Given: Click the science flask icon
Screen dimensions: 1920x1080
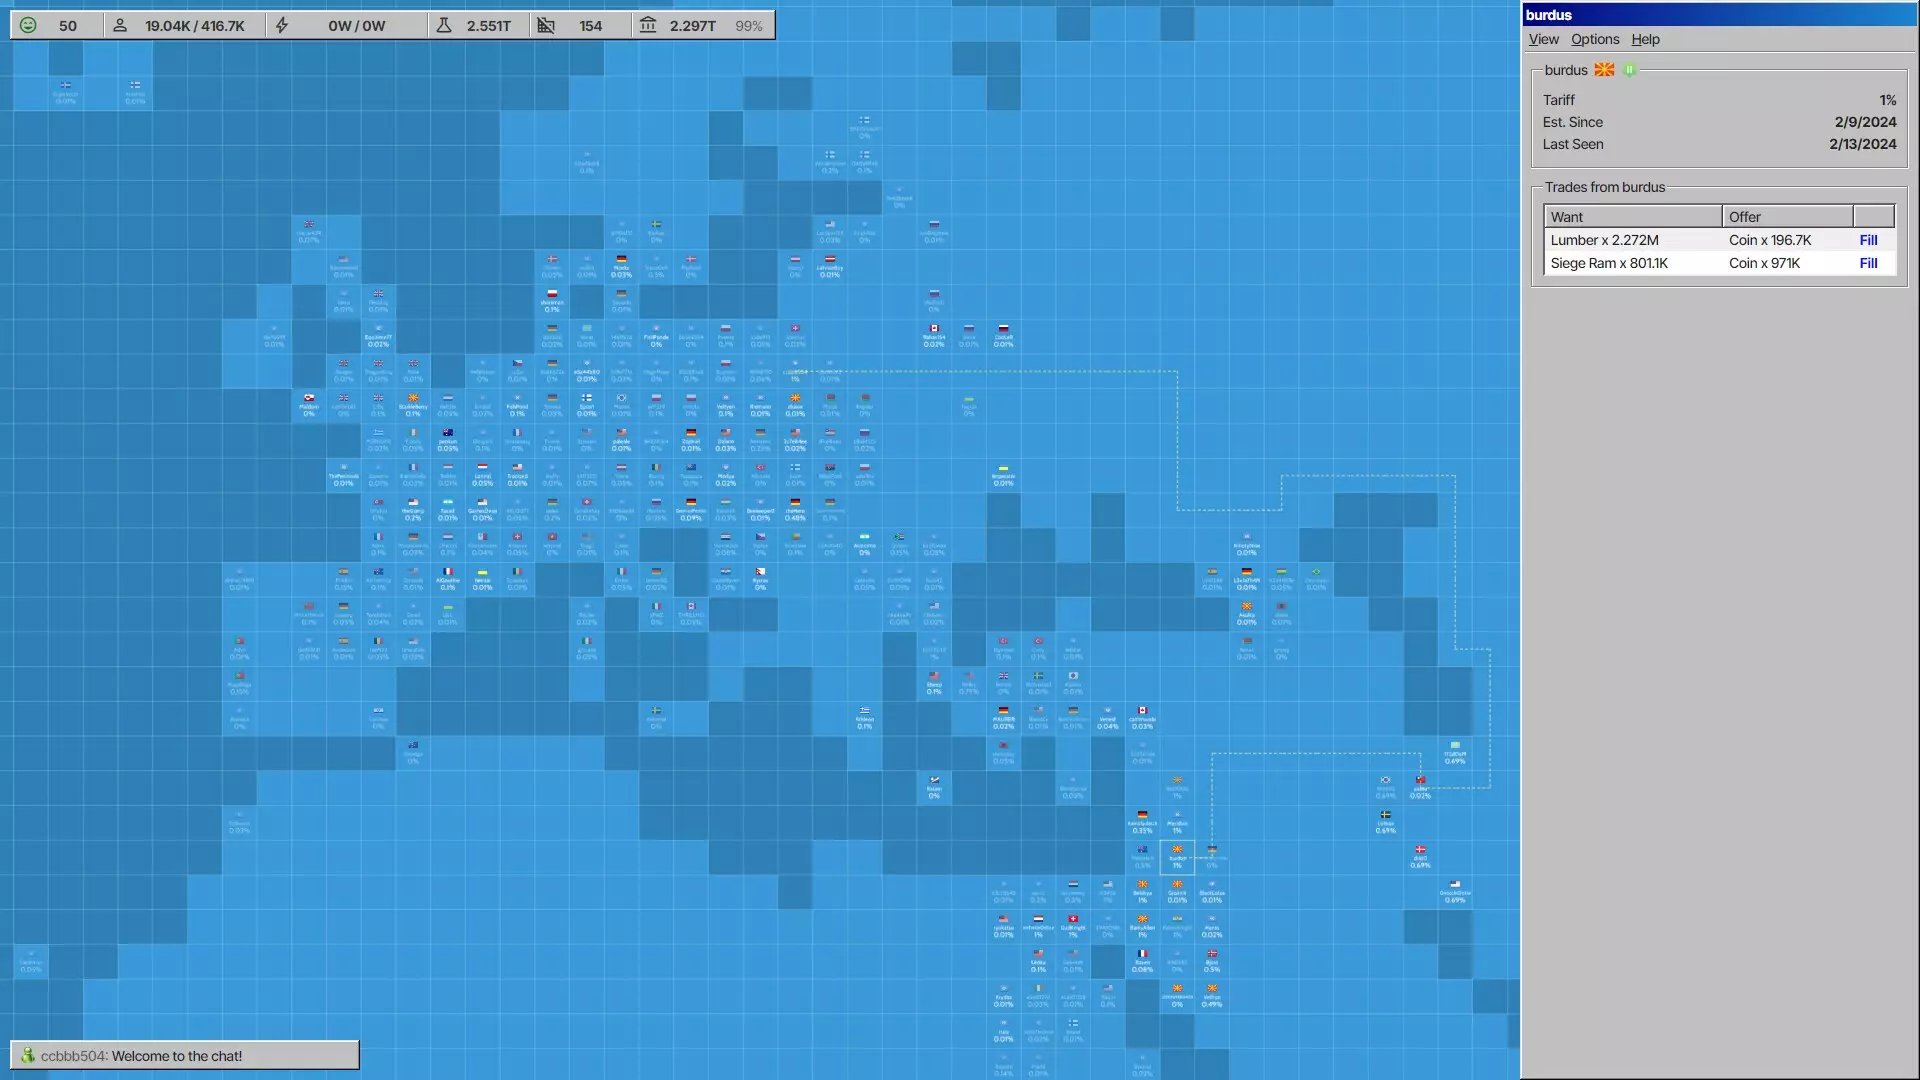Looking at the screenshot, I should (x=444, y=25).
